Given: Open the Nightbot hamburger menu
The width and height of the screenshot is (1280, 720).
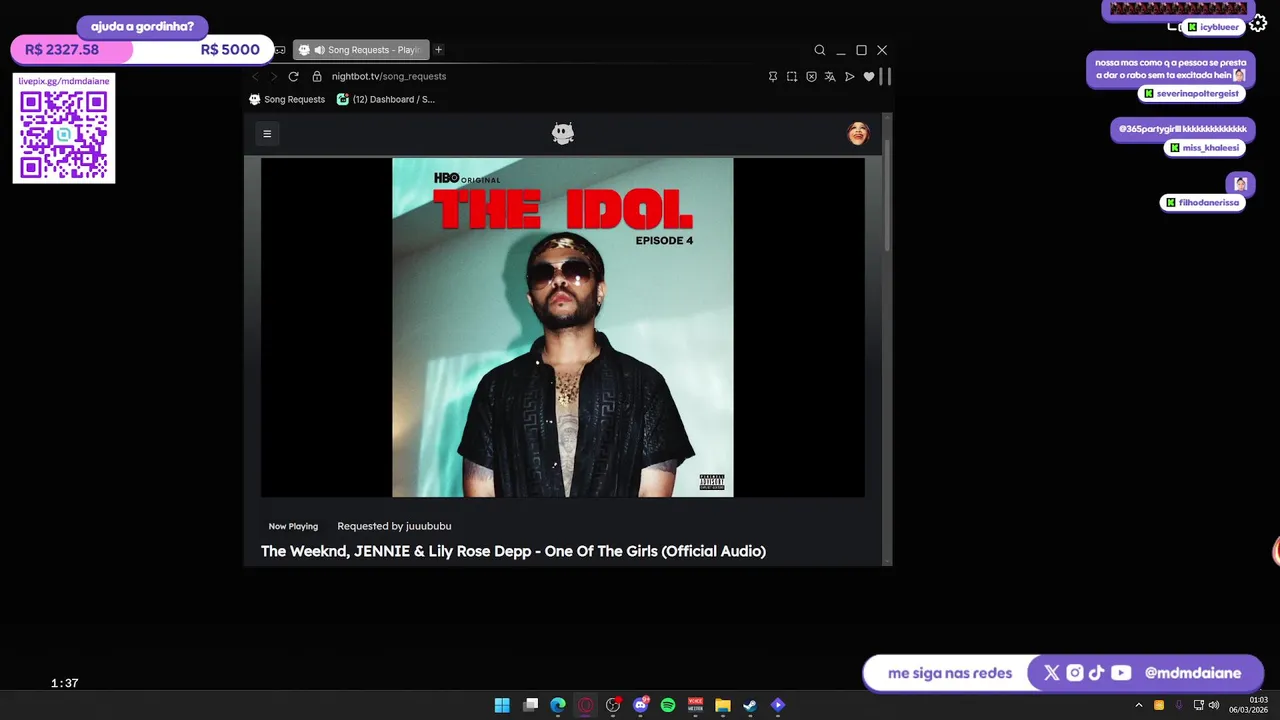Looking at the screenshot, I should [267, 134].
